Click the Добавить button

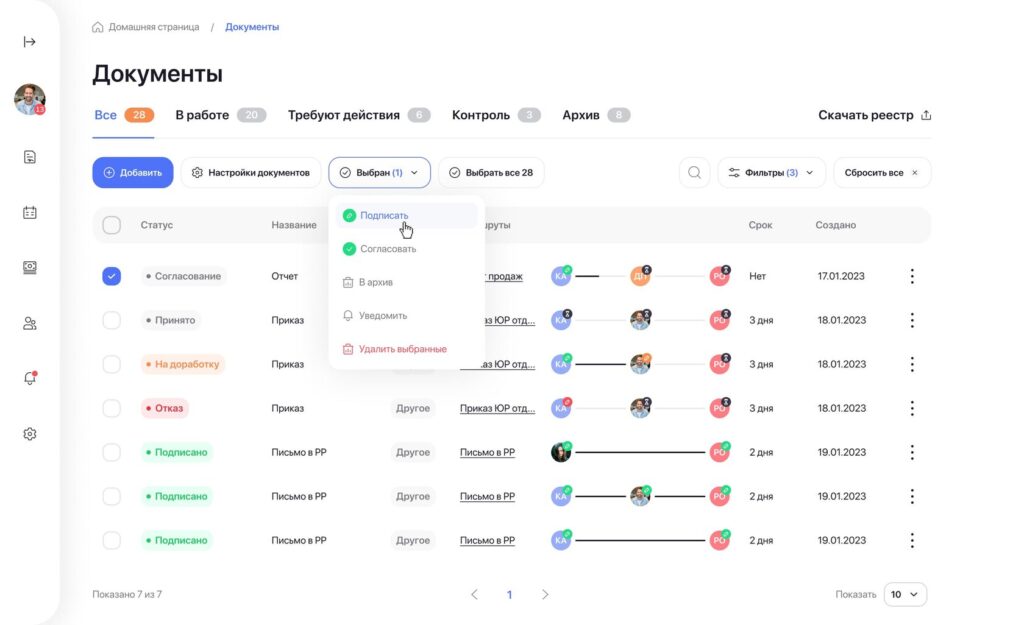click(x=133, y=173)
